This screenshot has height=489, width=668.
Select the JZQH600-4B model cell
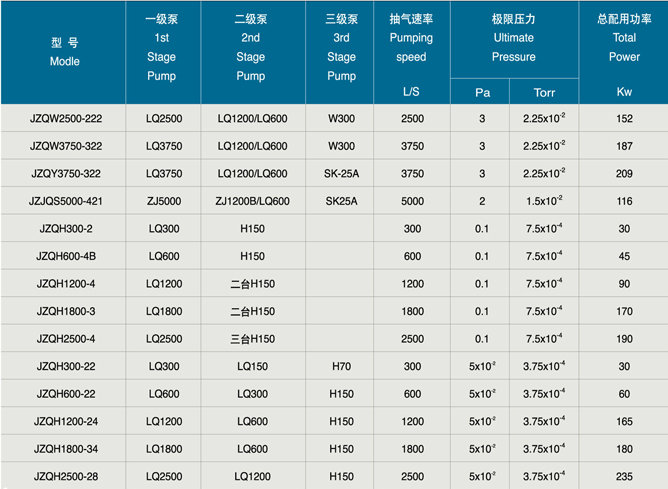[x=63, y=256]
